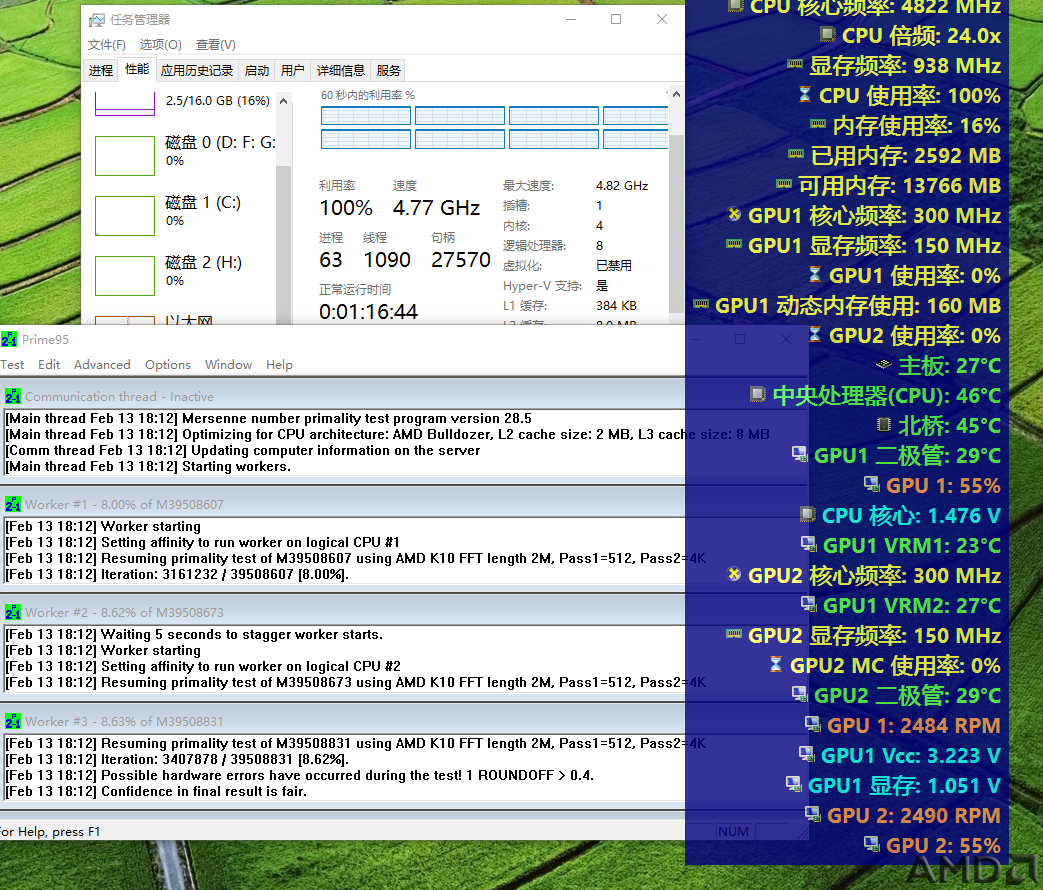The height and width of the screenshot is (890, 1043).
Task: Switch to the 用户 tab
Action: click(x=293, y=71)
